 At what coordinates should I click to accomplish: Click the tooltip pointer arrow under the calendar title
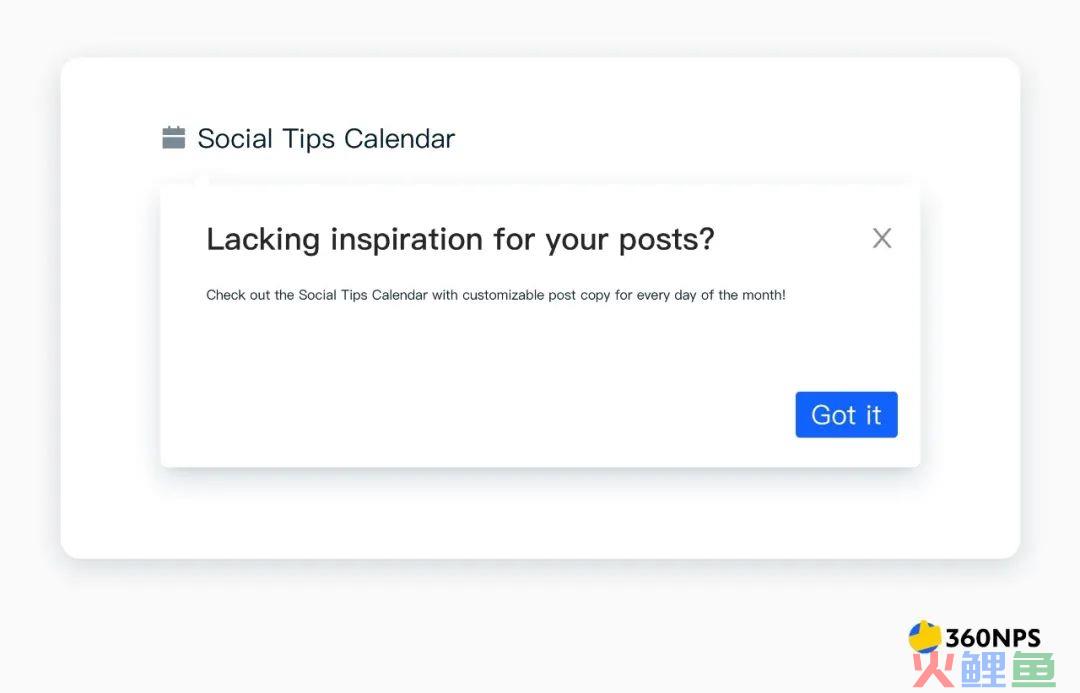(201, 178)
